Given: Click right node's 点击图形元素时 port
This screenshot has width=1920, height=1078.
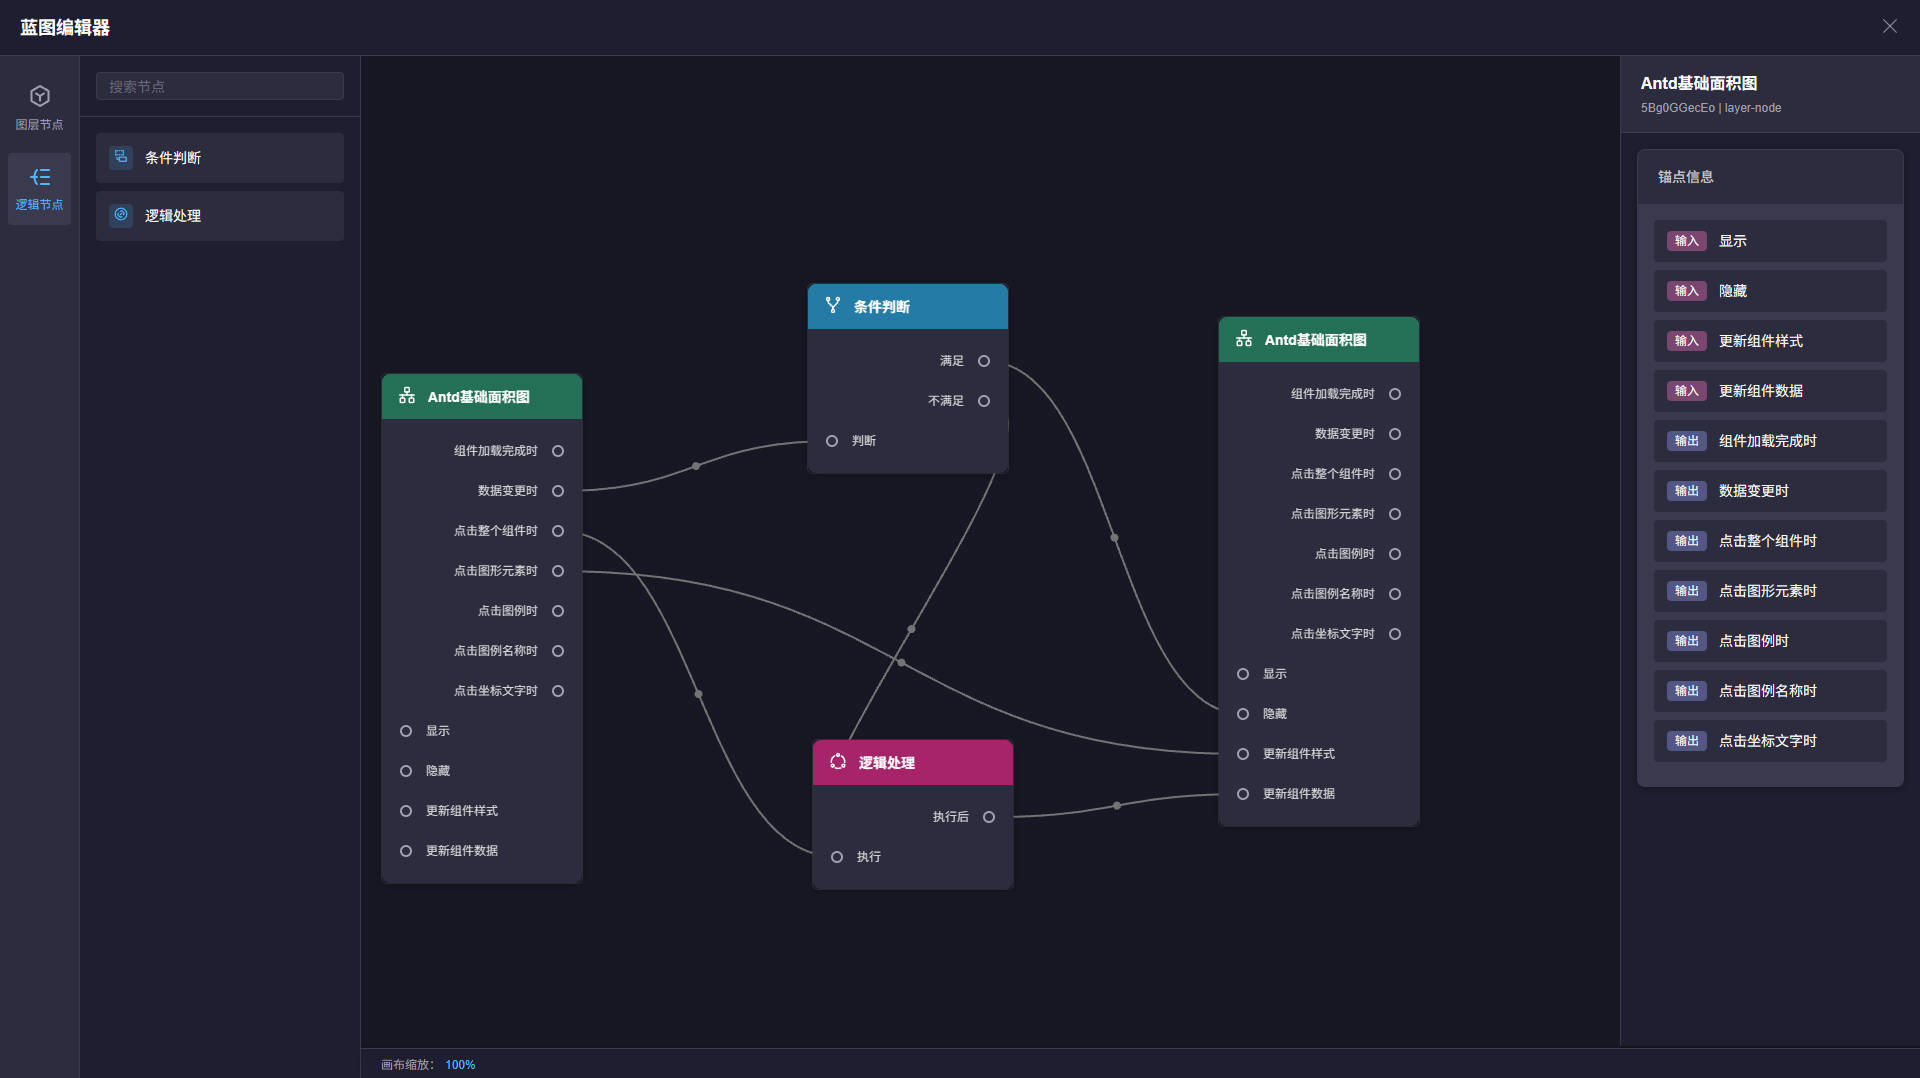Looking at the screenshot, I should click(1395, 514).
